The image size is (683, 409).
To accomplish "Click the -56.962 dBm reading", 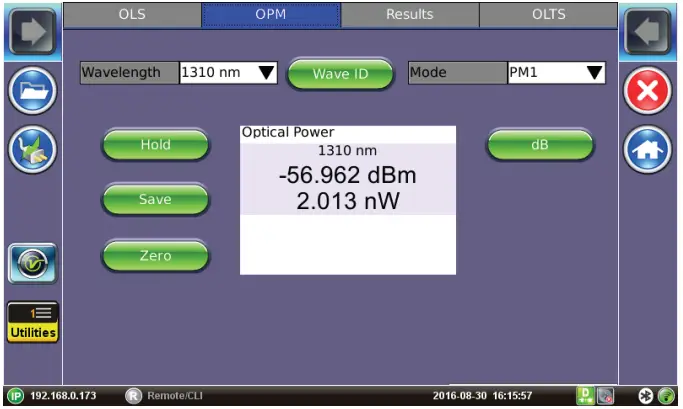I will (x=348, y=175).
